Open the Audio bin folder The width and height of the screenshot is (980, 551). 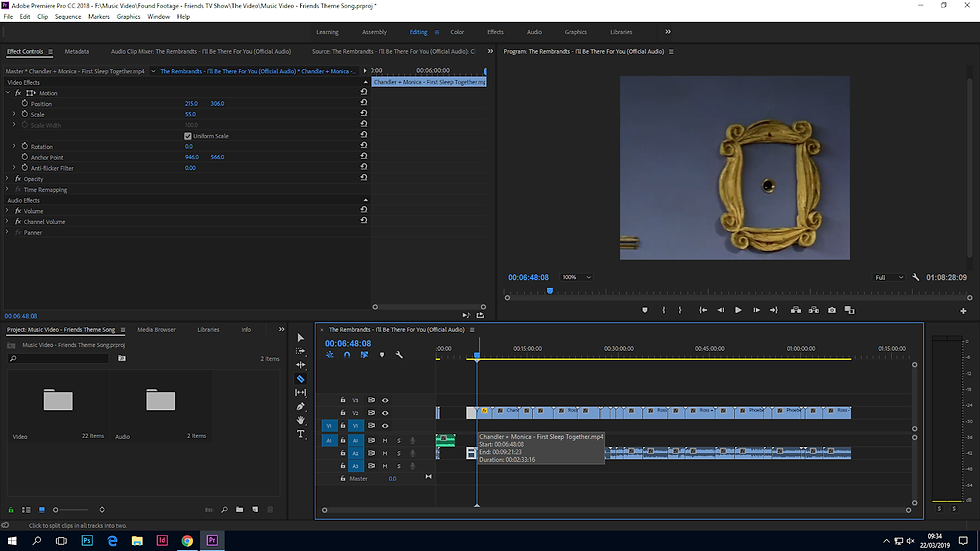pos(161,400)
